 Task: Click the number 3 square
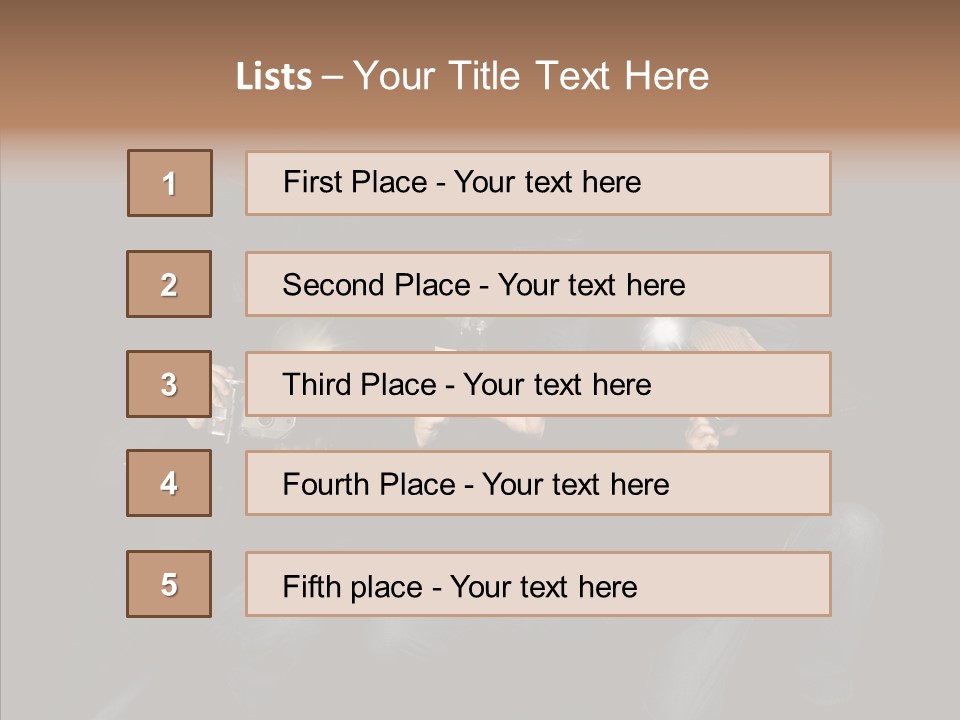click(x=169, y=384)
